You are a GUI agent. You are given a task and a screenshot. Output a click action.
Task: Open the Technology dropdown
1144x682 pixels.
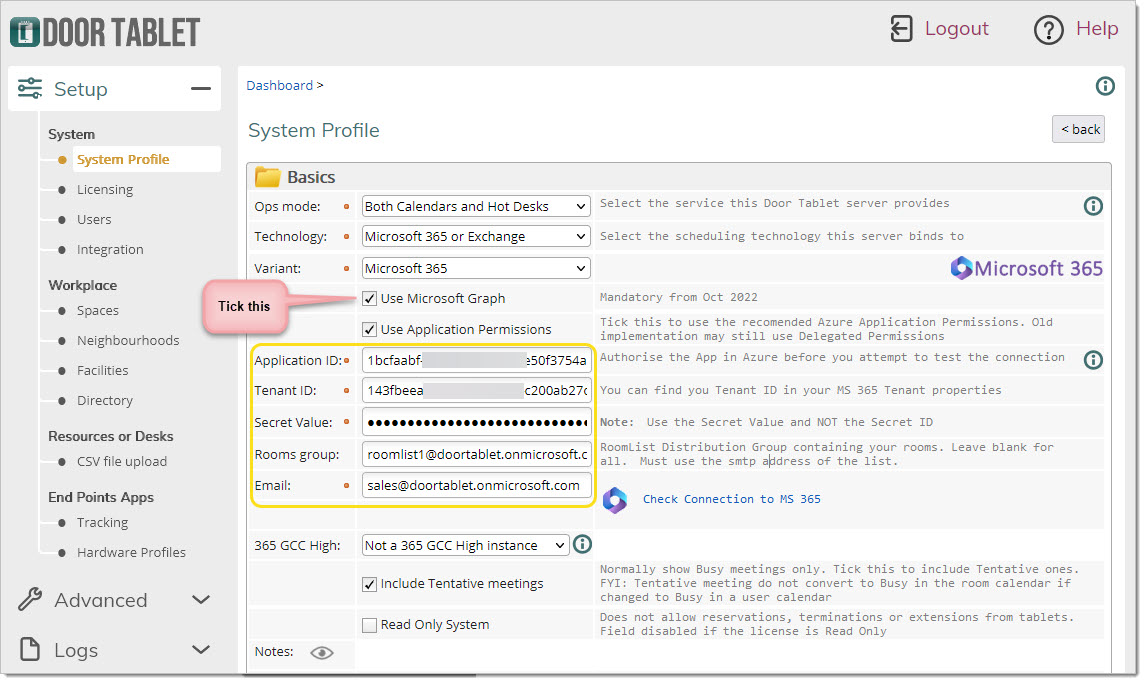(476, 236)
